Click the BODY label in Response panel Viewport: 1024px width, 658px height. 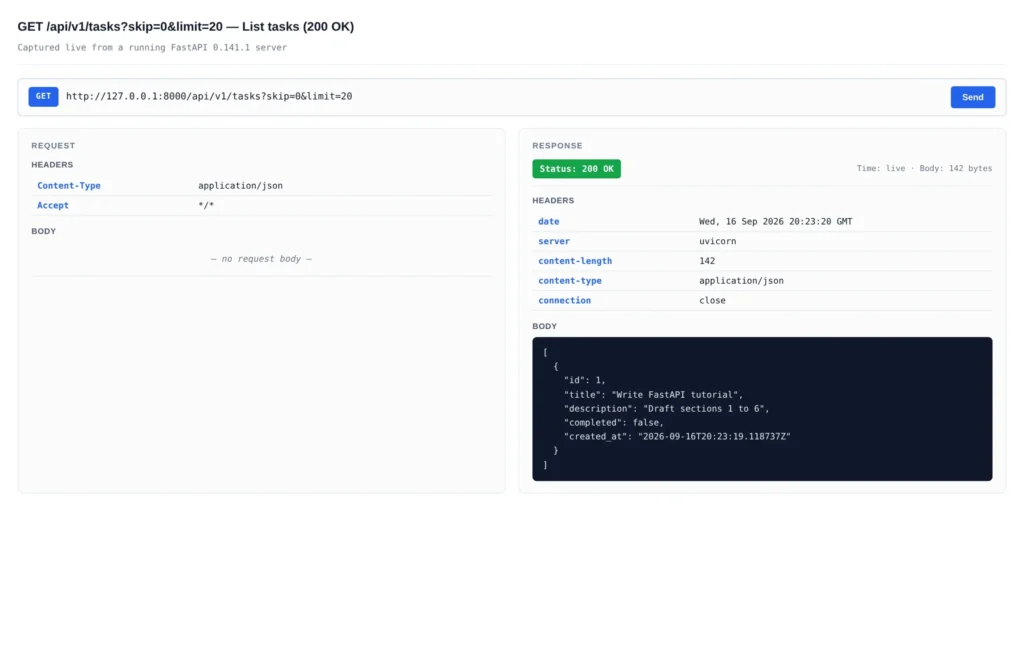coord(545,326)
